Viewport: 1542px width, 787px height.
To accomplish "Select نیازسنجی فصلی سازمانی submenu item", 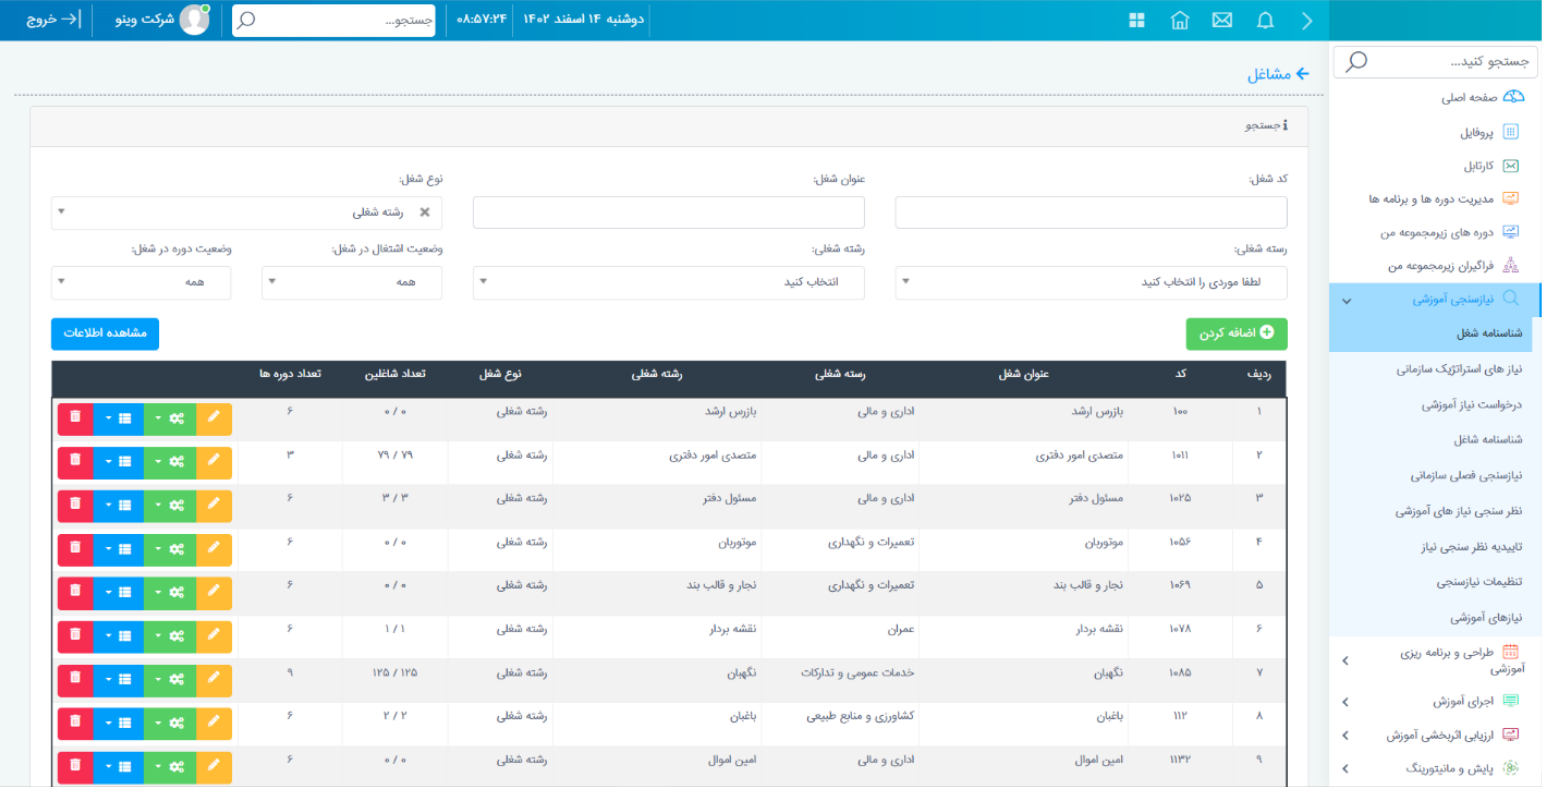I will click(1466, 476).
